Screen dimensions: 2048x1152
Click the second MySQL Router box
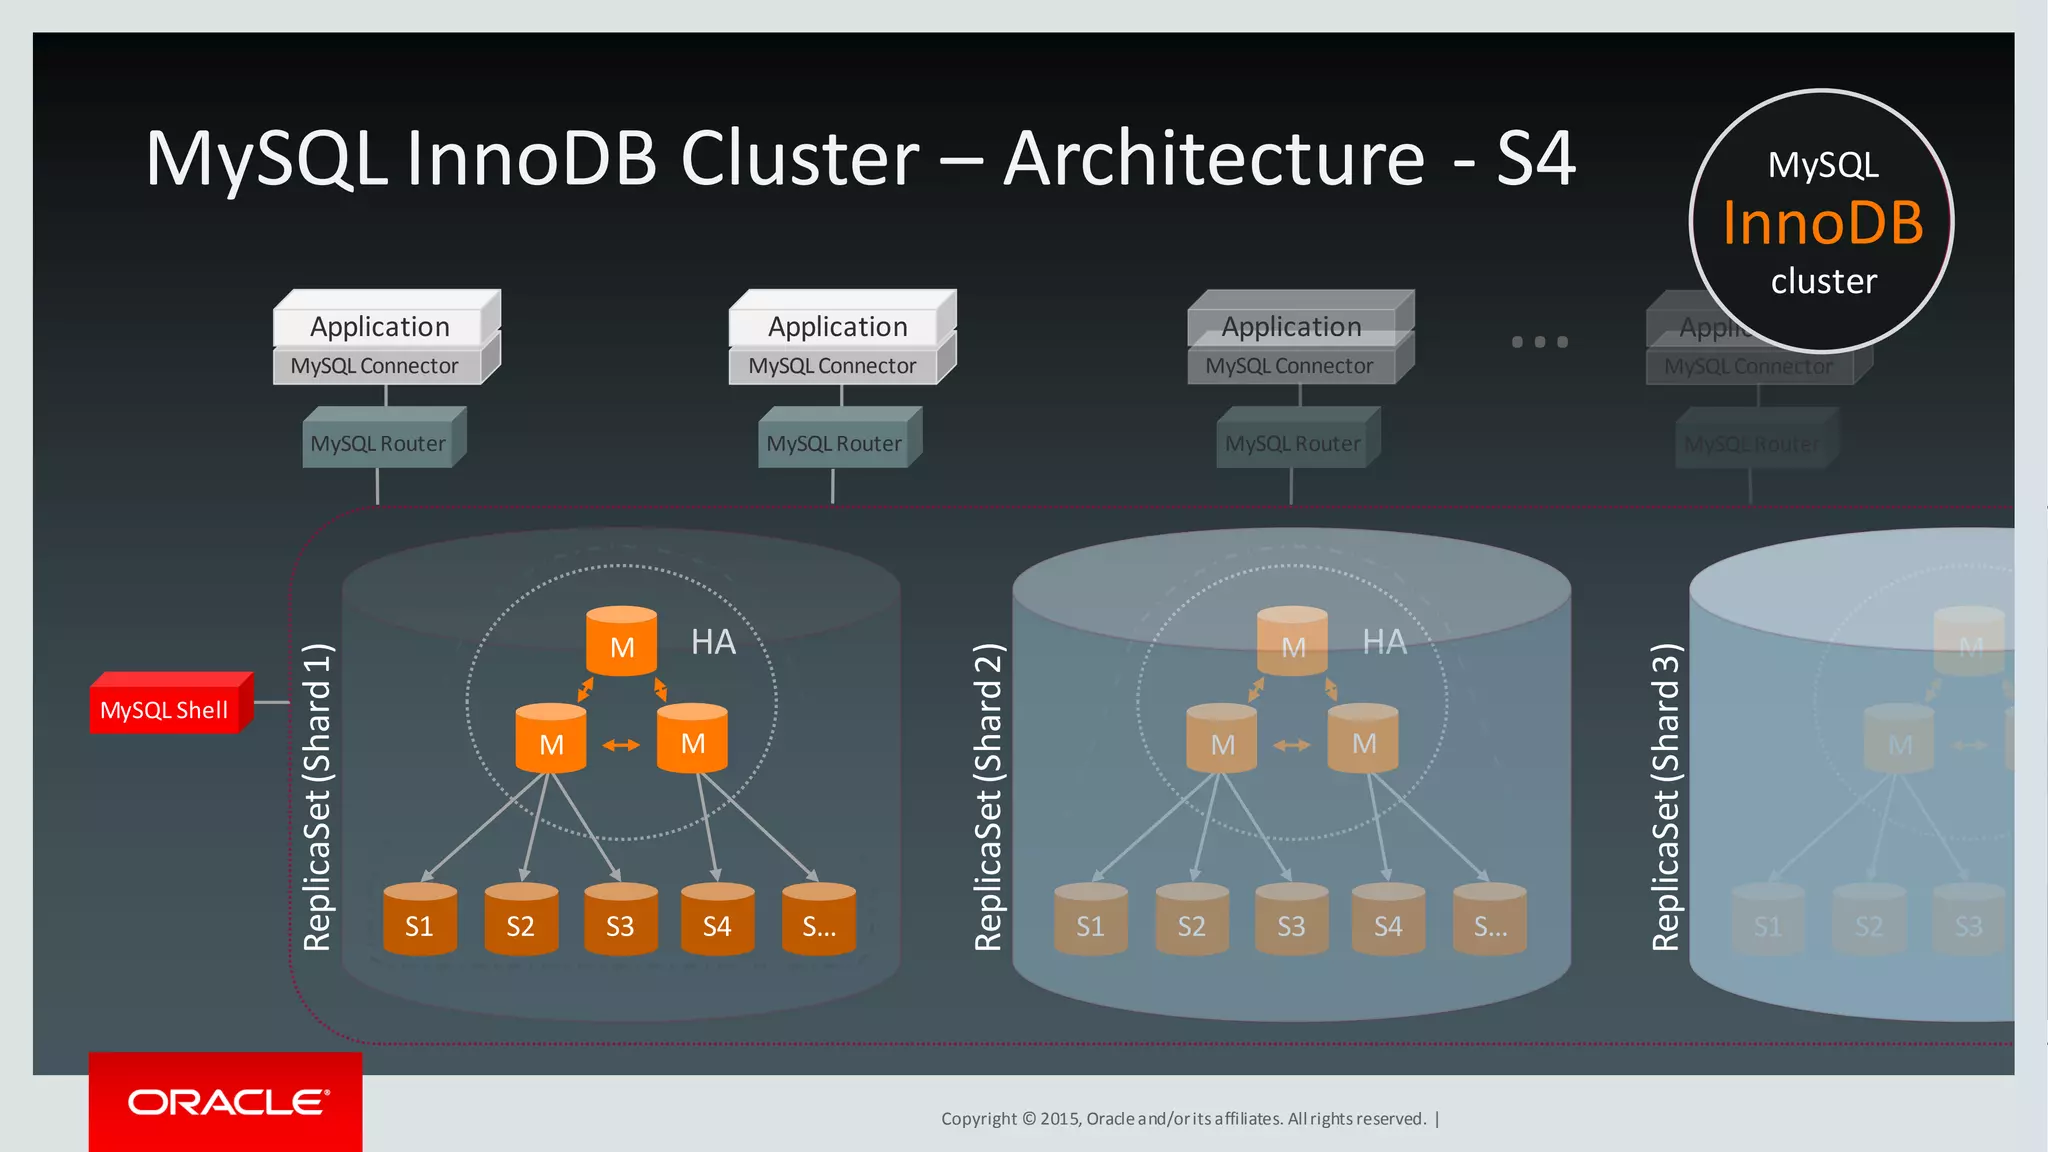[834, 443]
